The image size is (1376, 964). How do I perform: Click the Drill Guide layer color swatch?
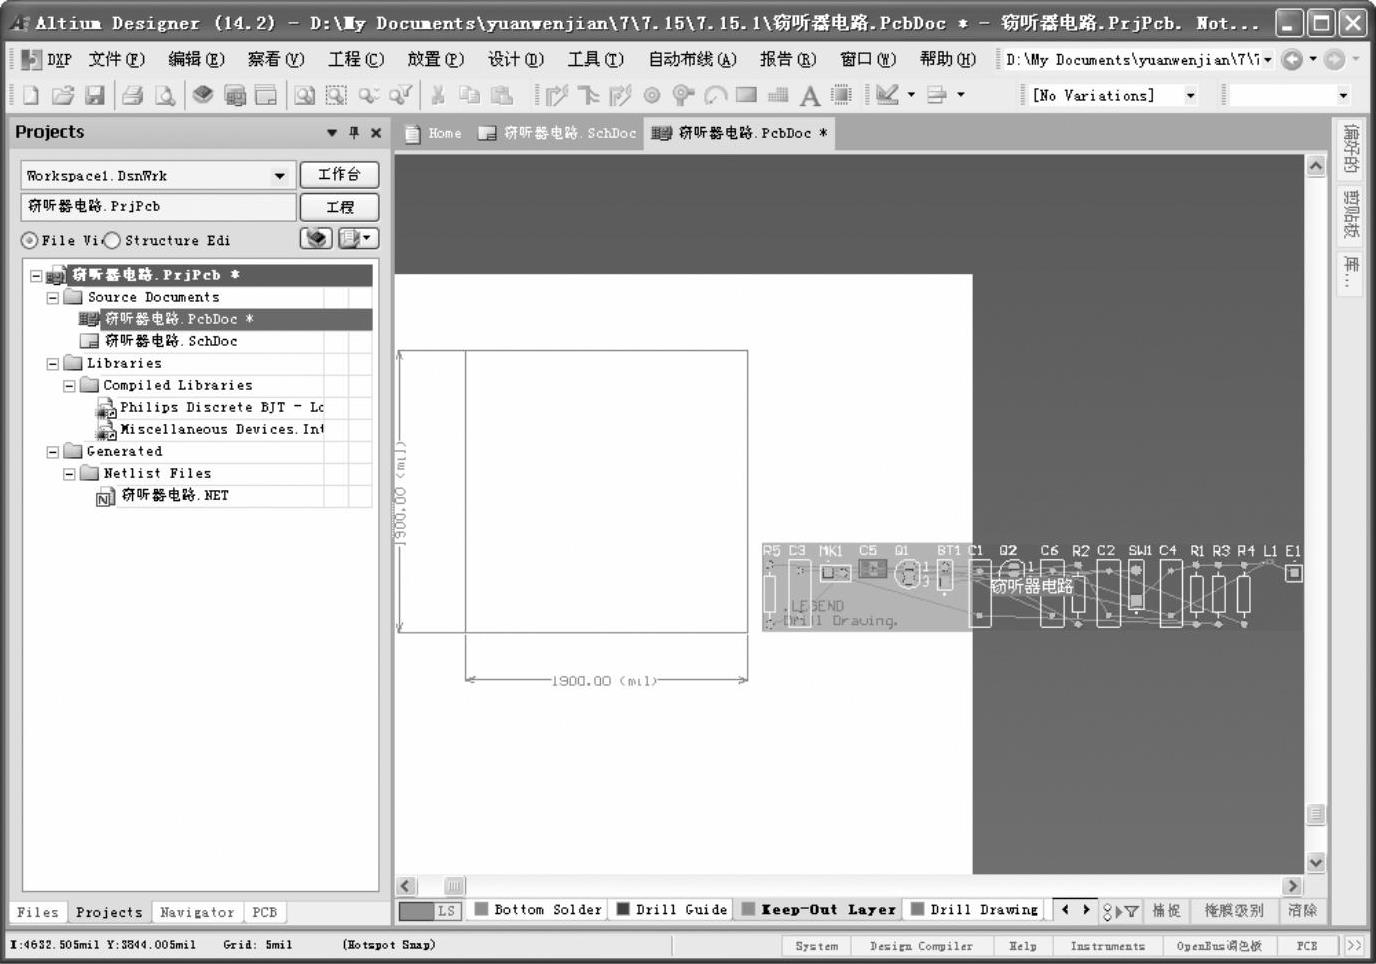coord(623,909)
